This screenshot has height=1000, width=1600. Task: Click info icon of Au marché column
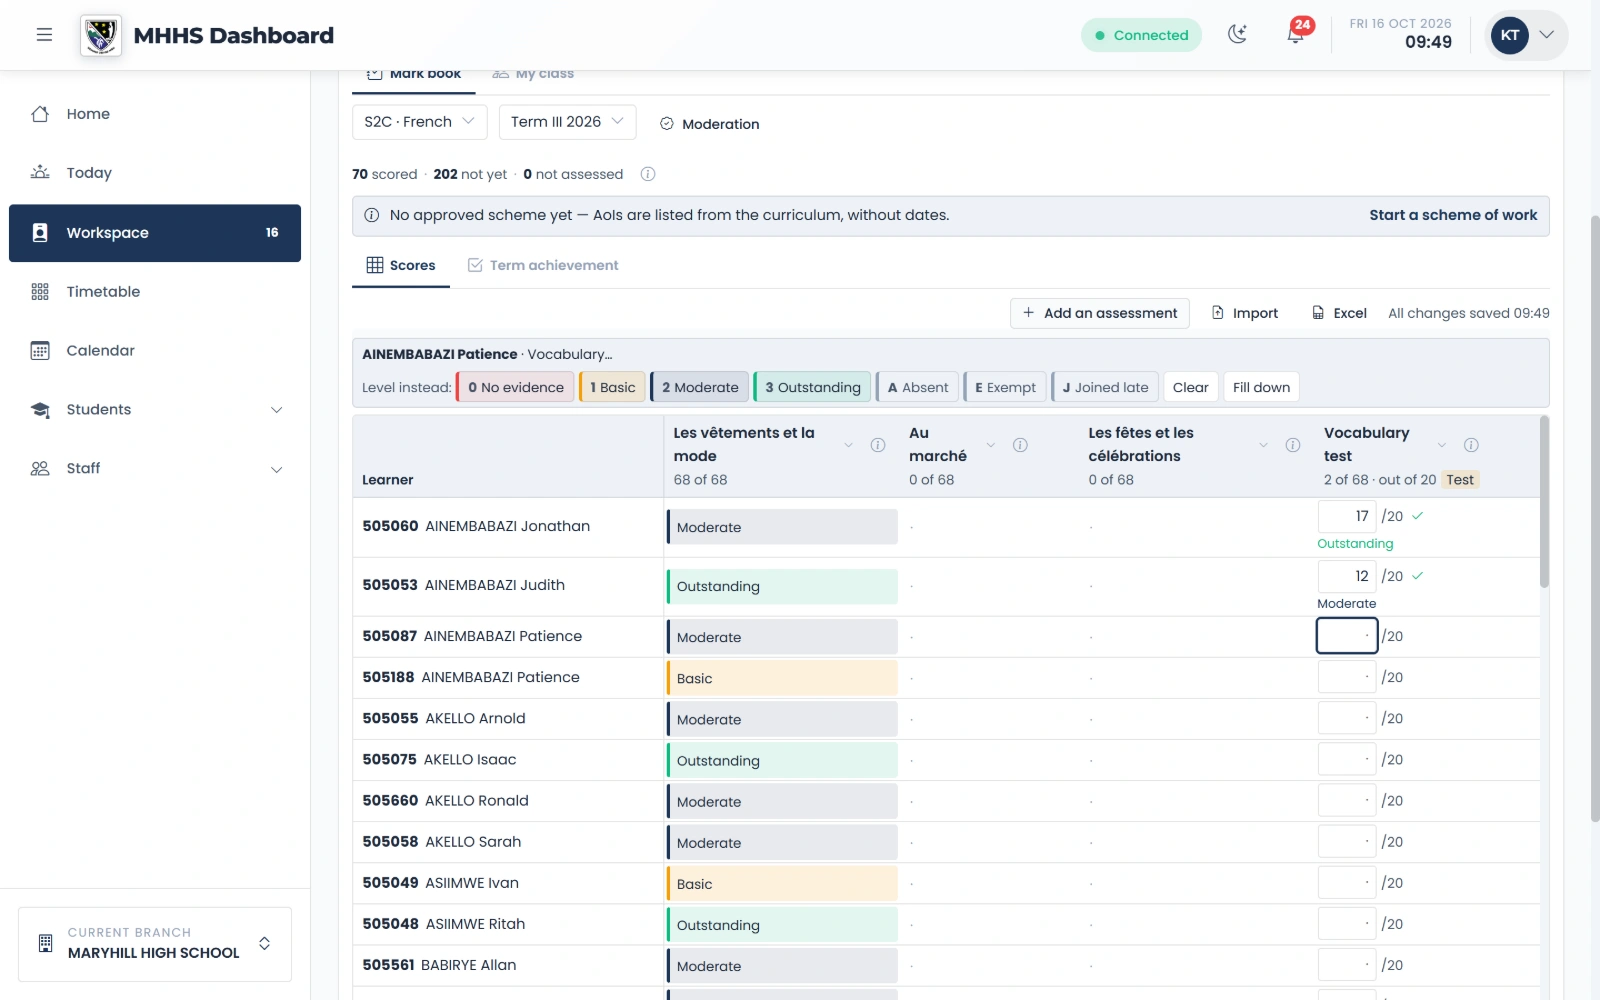(1020, 445)
